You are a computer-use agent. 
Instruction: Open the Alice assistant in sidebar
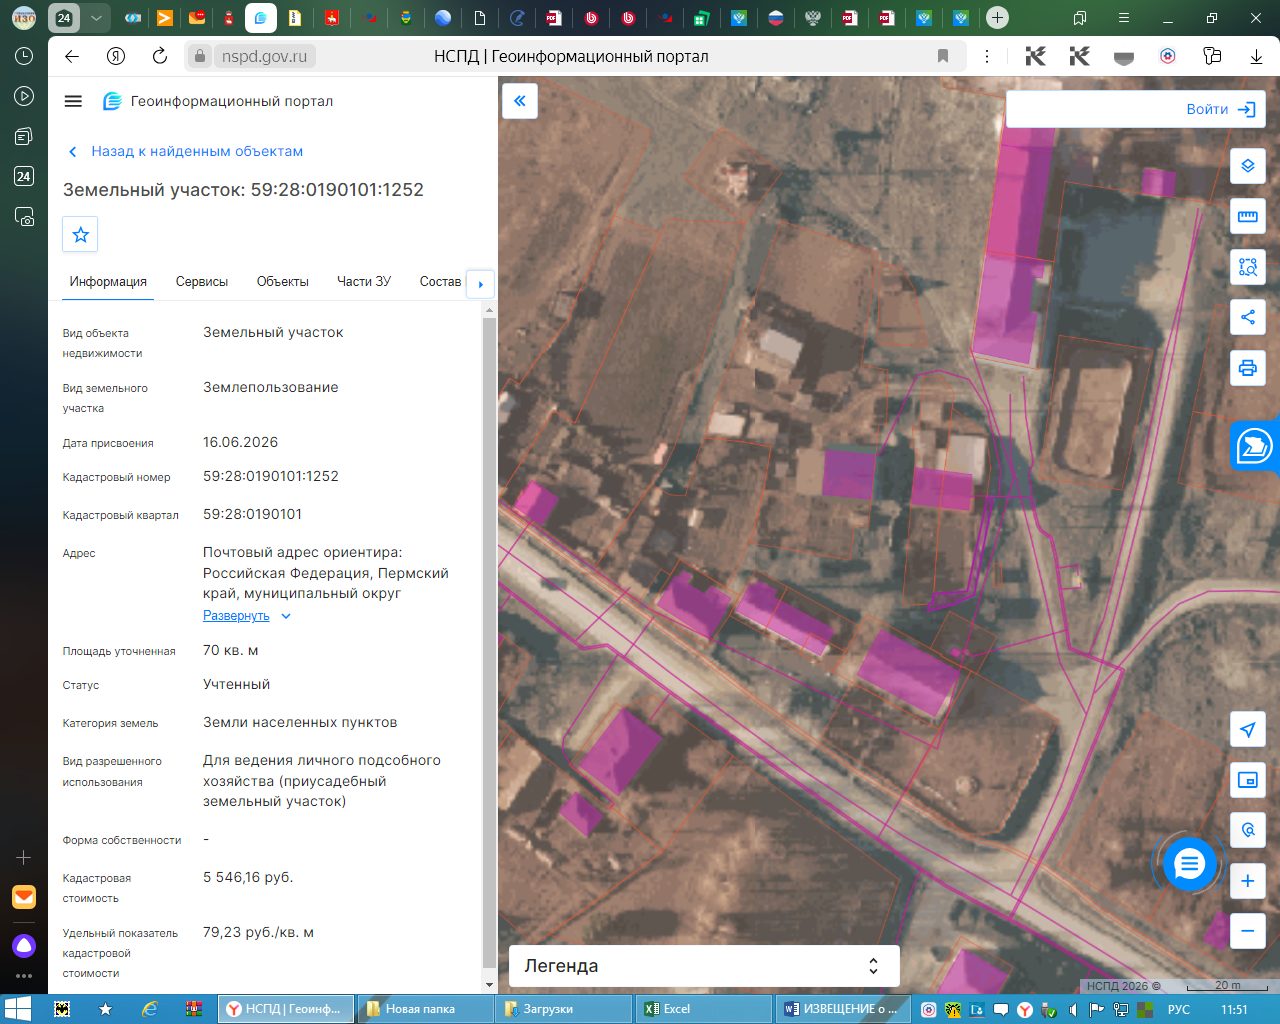[24, 945]
